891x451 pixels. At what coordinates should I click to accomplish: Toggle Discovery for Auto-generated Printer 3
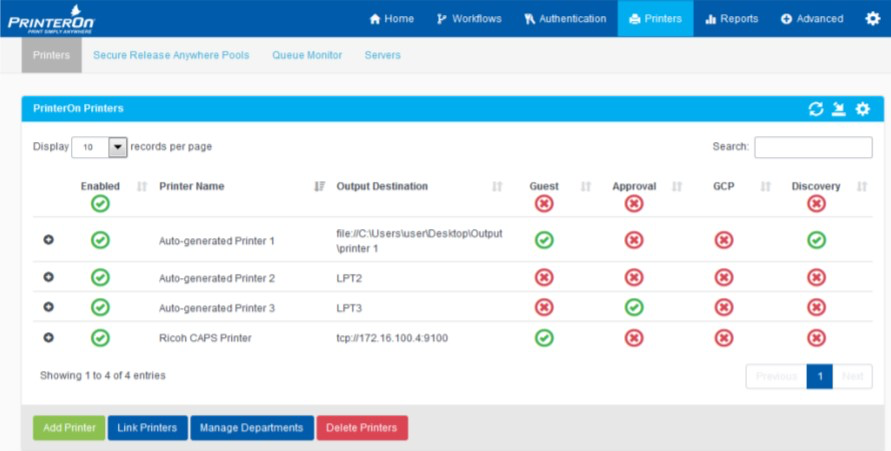[816, 307]
